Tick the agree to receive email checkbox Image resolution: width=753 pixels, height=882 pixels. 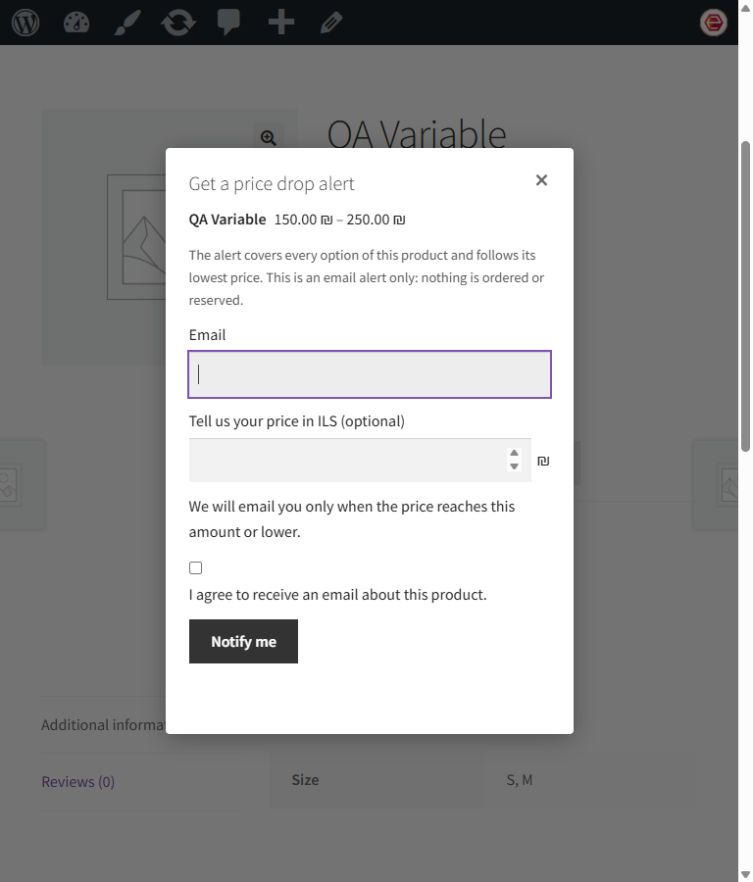[196, 568]
